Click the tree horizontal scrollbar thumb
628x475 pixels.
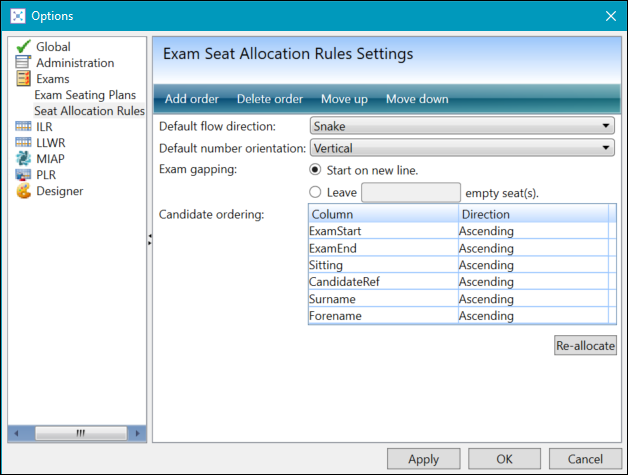pos(81,433)
